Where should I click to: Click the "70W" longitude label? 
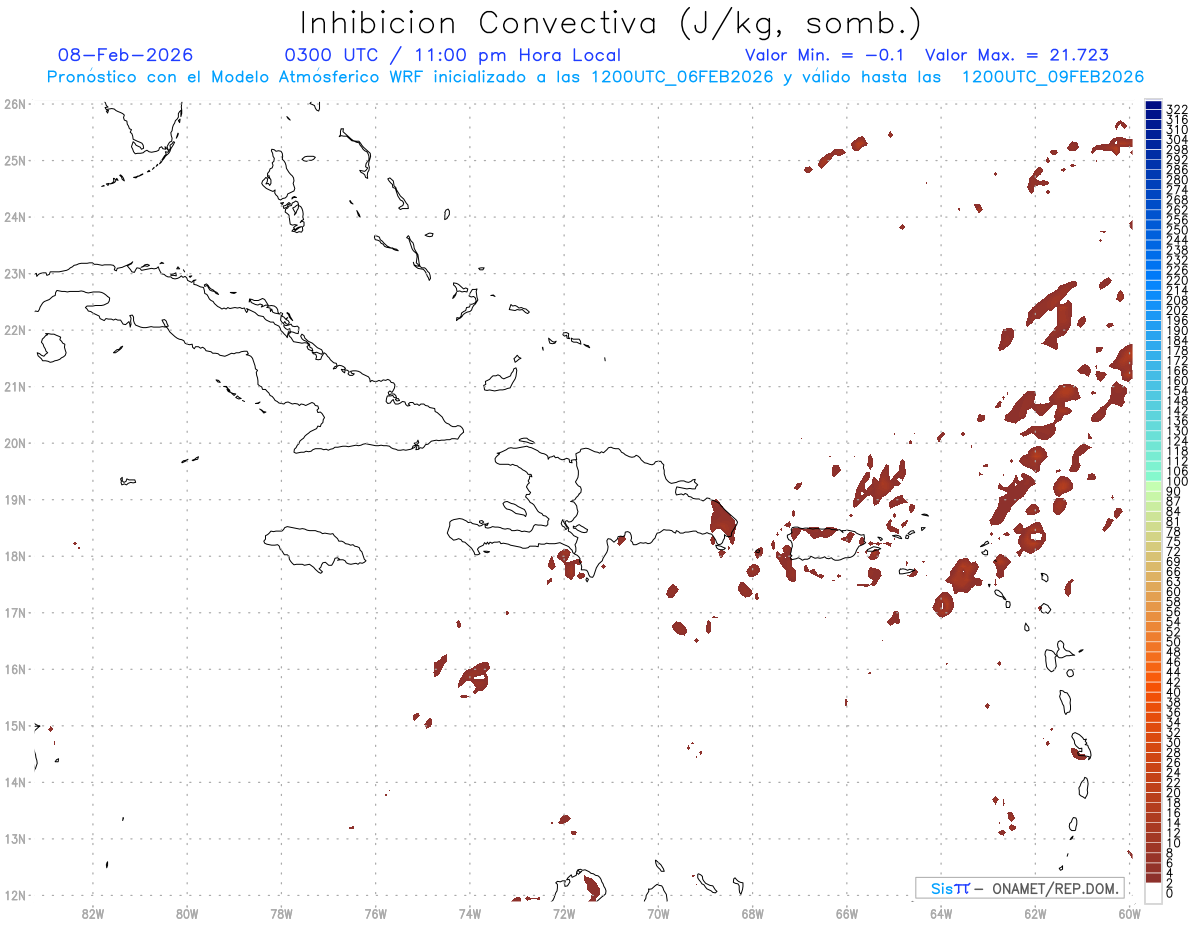pos(658,912)
